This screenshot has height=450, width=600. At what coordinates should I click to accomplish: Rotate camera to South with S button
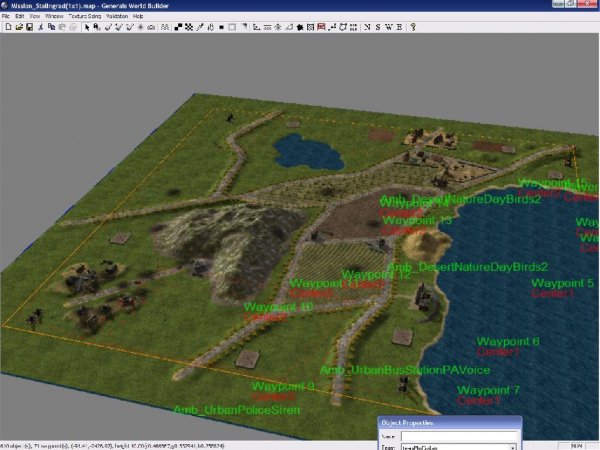(377, 27)
